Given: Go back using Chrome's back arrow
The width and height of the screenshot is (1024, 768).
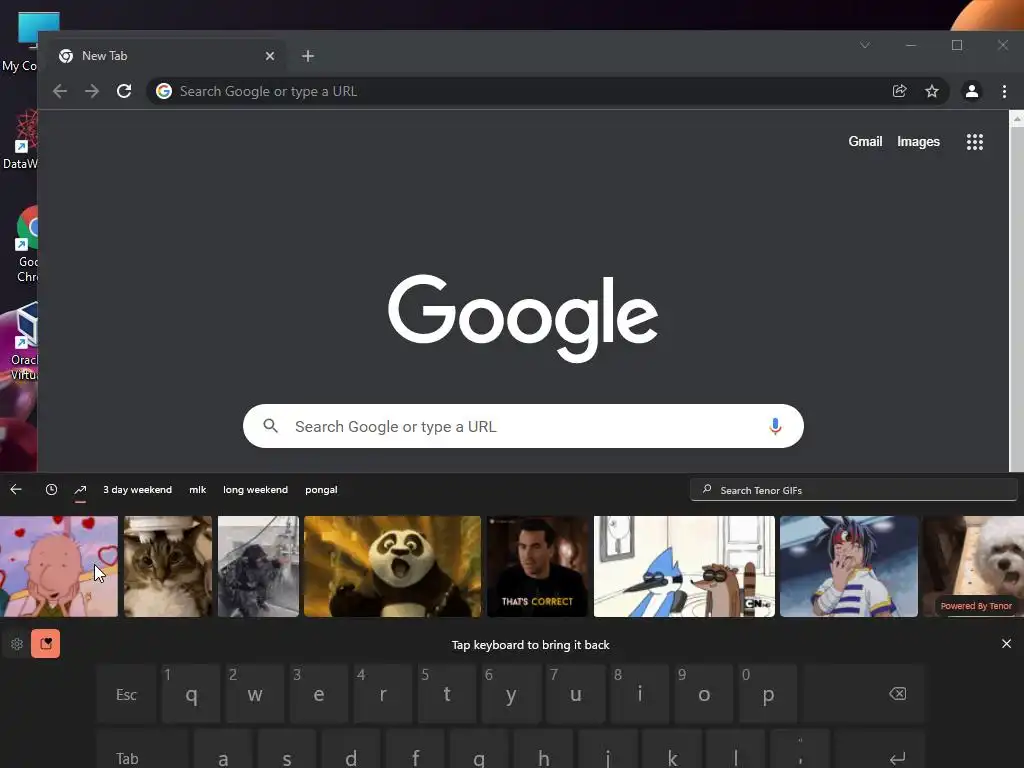Looking at the screenshot, I should tap(60, 91).
